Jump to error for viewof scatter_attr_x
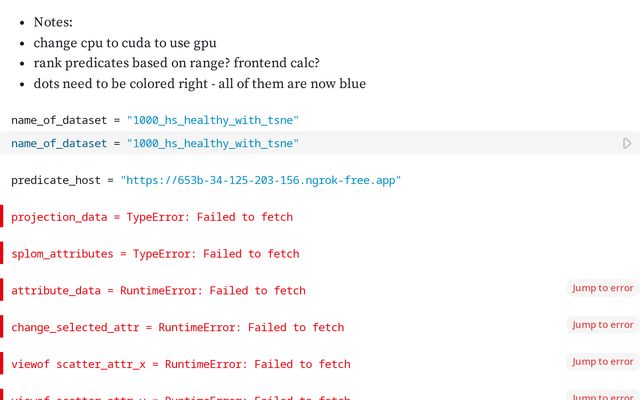 [602, 362]
